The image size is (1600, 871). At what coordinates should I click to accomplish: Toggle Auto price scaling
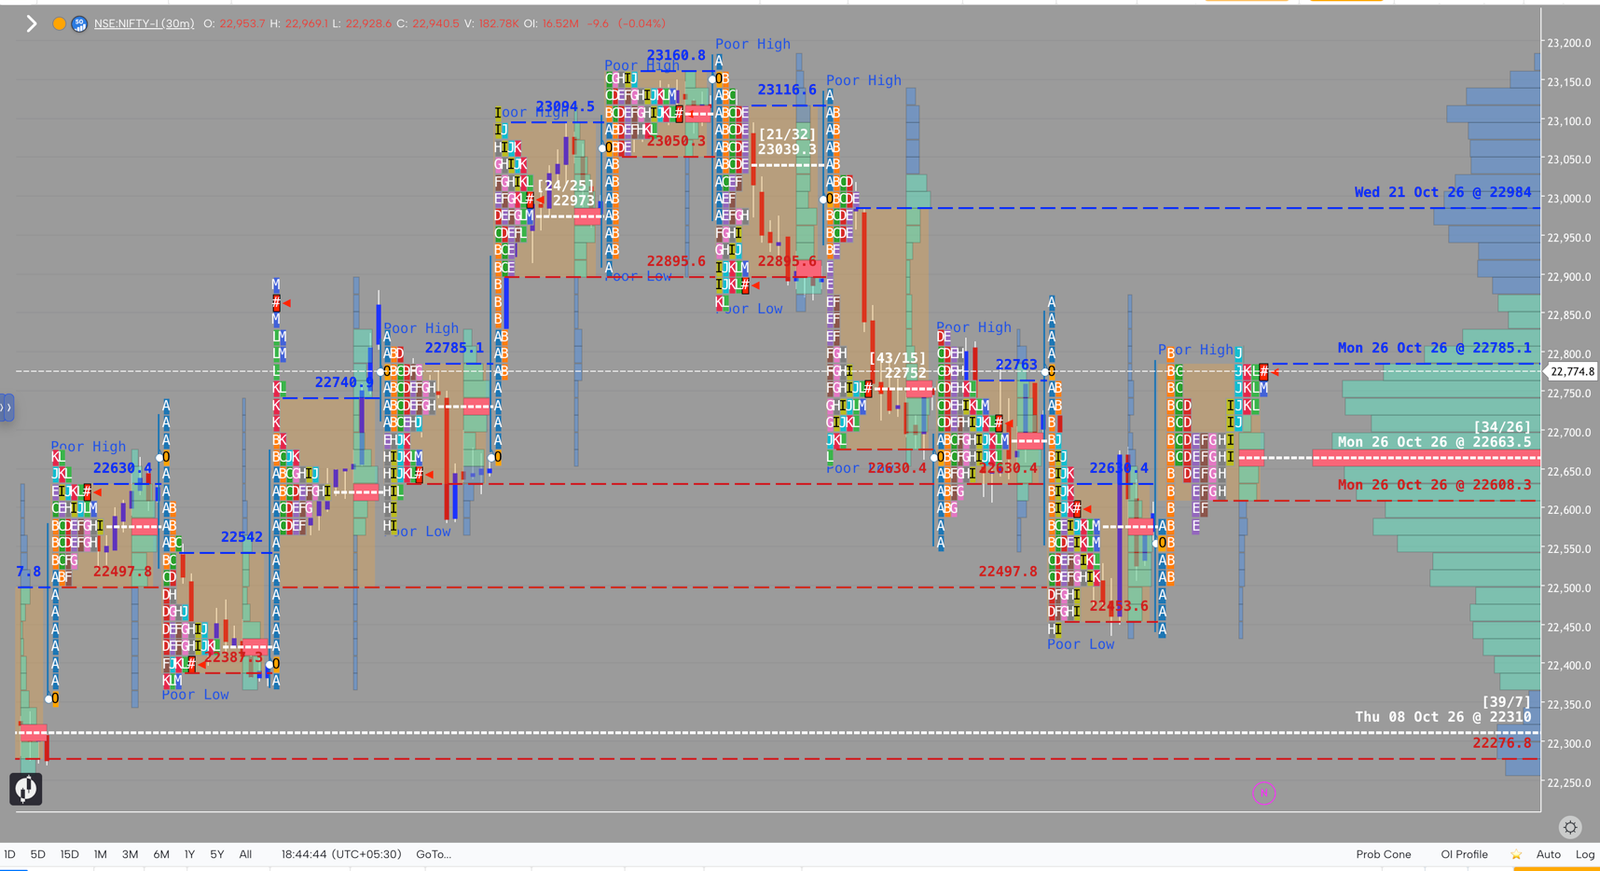pos(1548,855)
